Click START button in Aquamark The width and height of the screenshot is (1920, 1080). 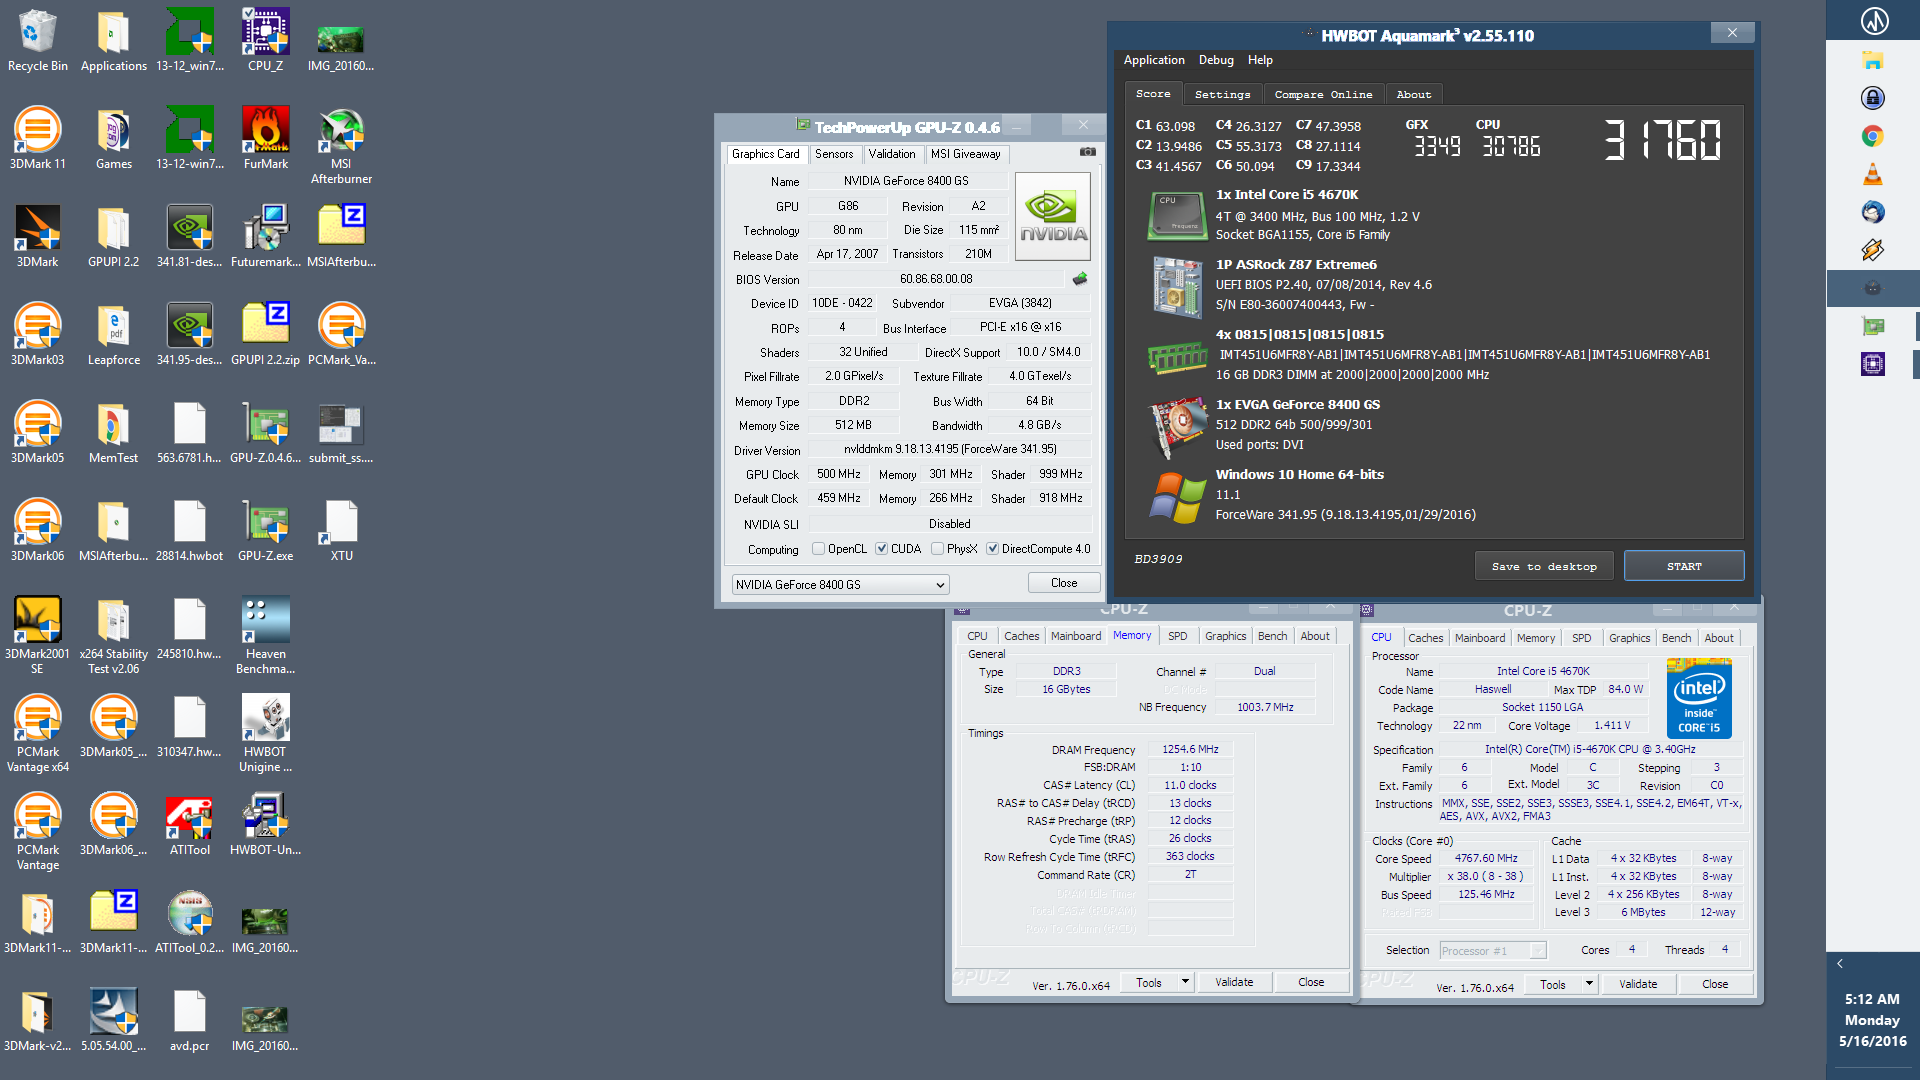pos(1684,566)
